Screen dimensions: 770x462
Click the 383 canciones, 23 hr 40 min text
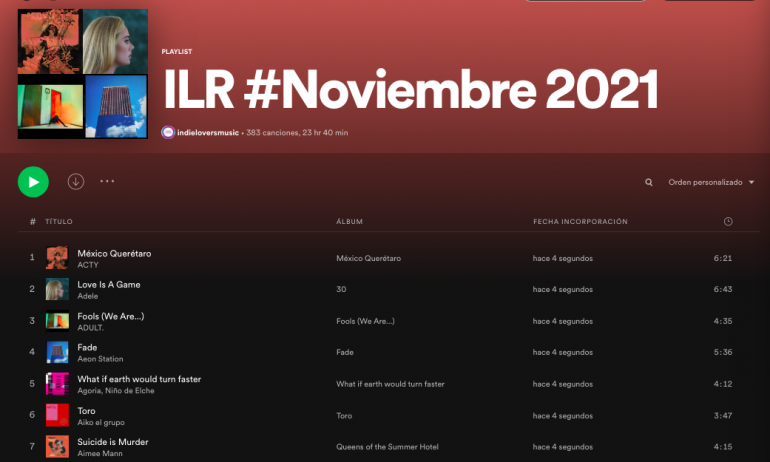point(297,133)
